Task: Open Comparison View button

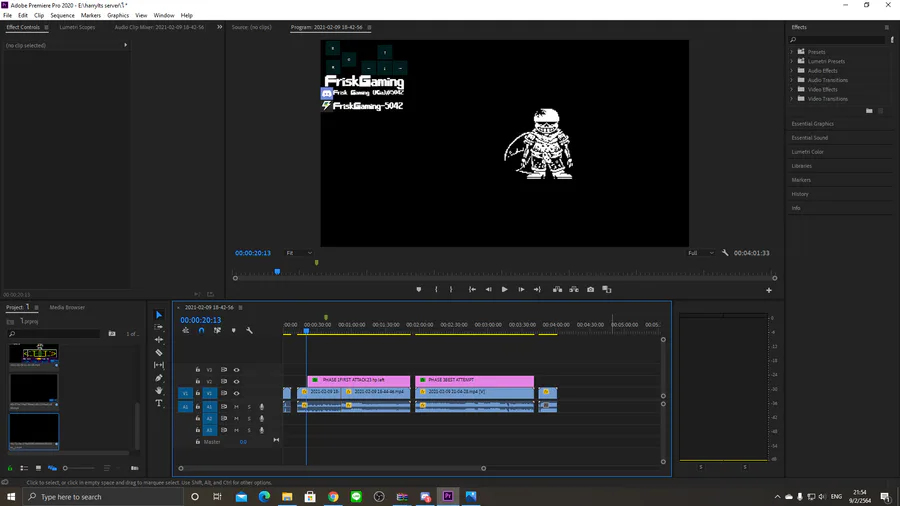Action: 607,290
